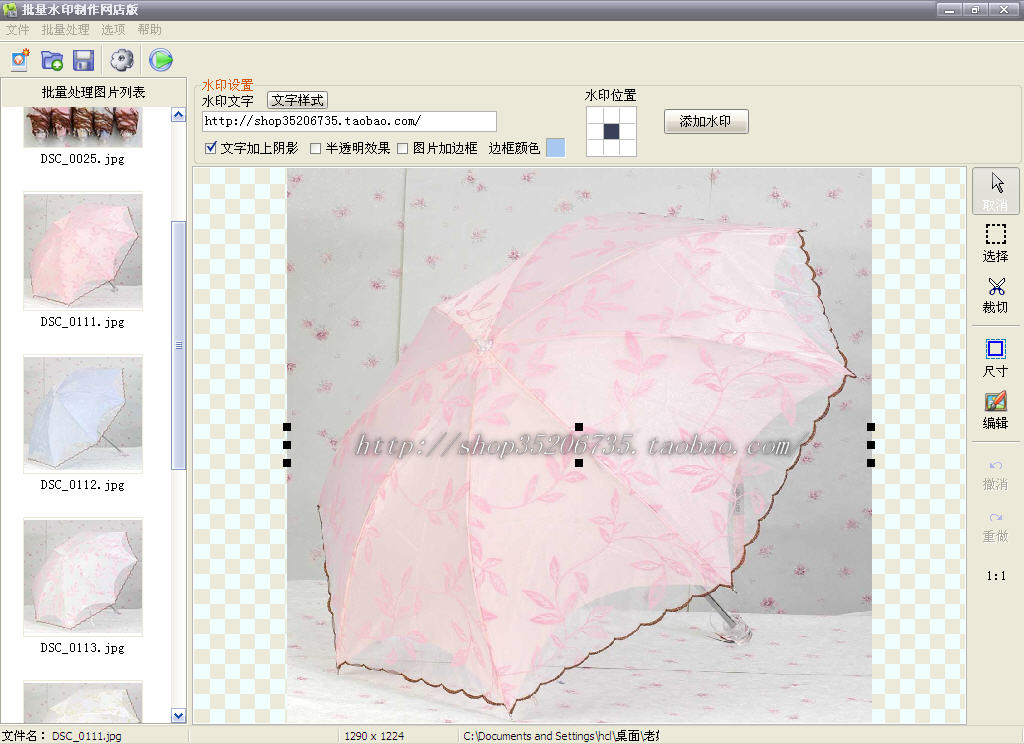This screenshot has height=744, width=1024.
Task: Click the 文件名 DSC_0111.jpg status entry
Action: [x=62, y=736]
